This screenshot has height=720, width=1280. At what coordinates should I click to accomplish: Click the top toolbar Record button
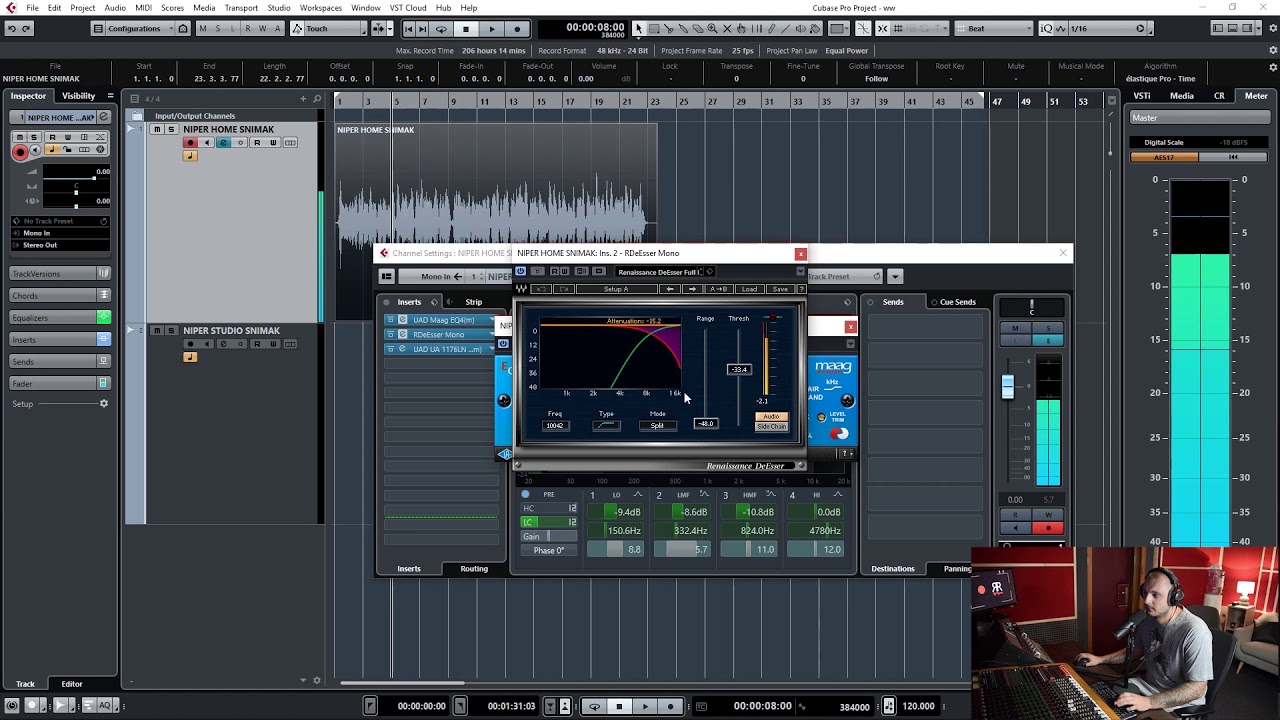[517, 29]
